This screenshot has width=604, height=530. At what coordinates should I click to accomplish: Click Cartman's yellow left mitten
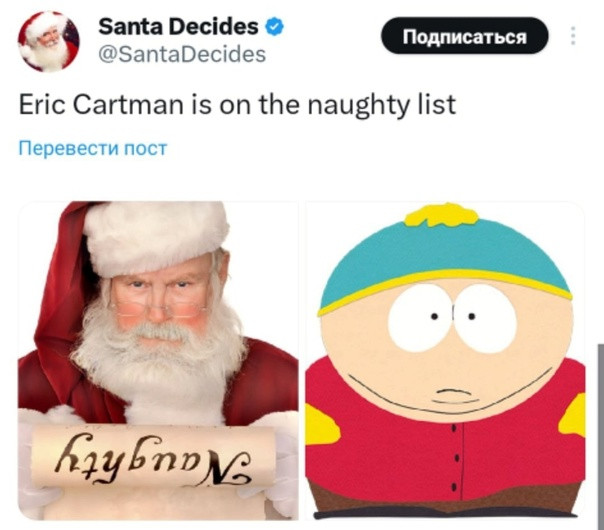pos(322,426)
